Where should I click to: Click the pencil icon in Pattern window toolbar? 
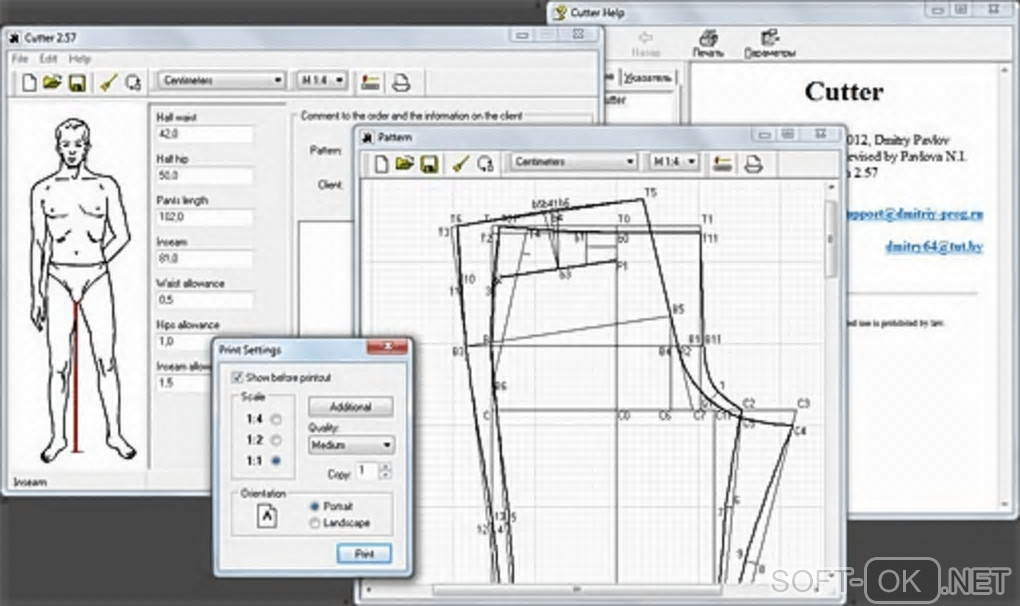[461, 164]
